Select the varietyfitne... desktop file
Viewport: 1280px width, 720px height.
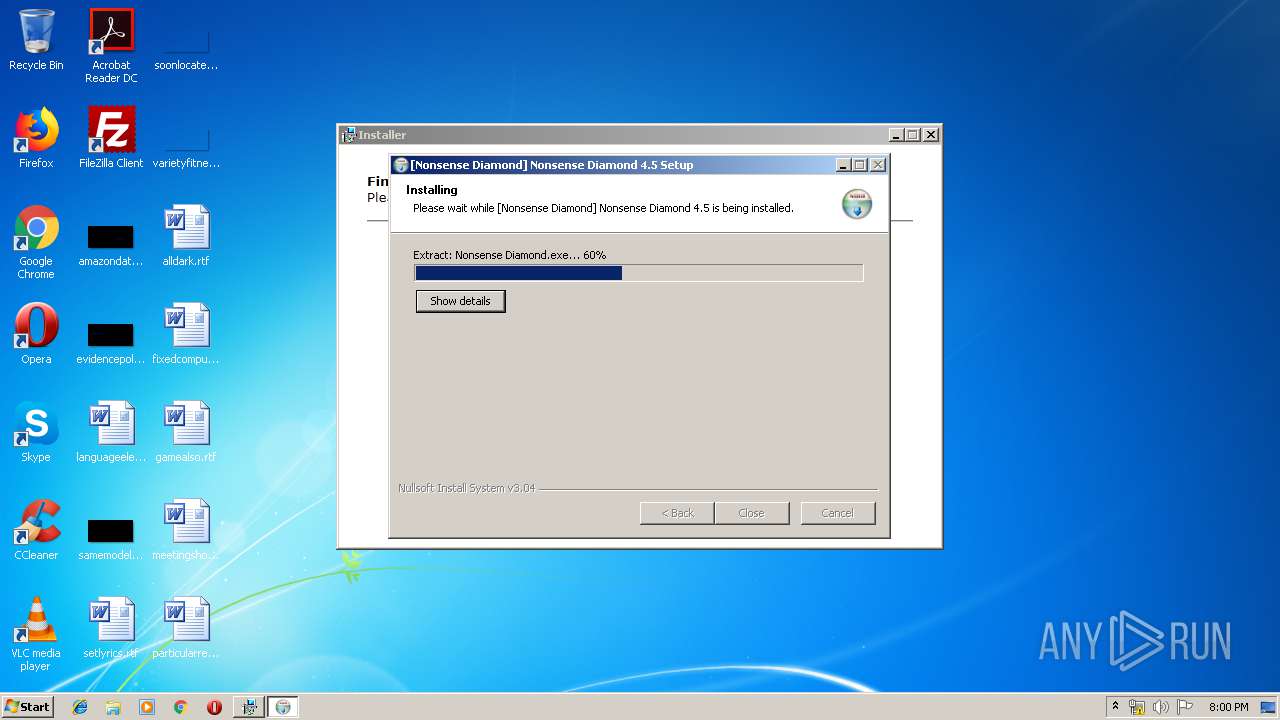pos(186,148)
